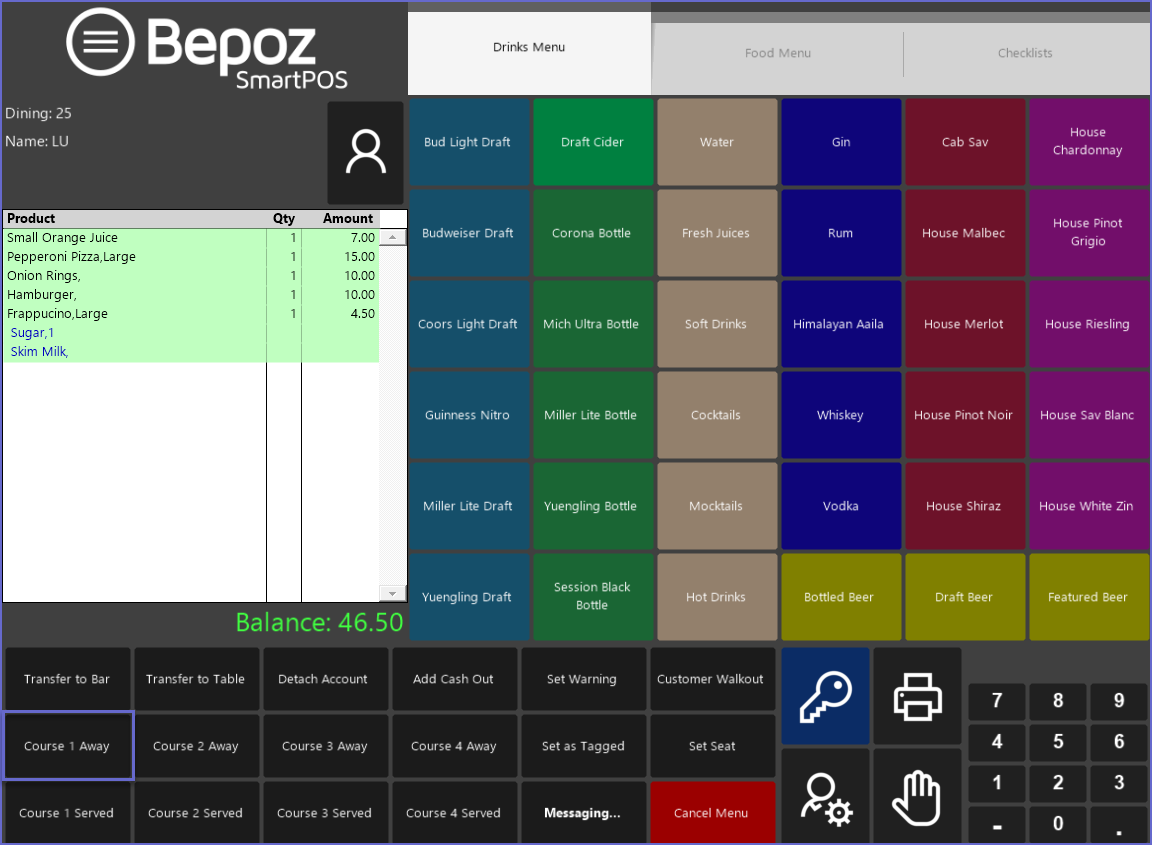Click Set Warning button
The width and height of the screenshot is (1152, 845).
(582, 679)
